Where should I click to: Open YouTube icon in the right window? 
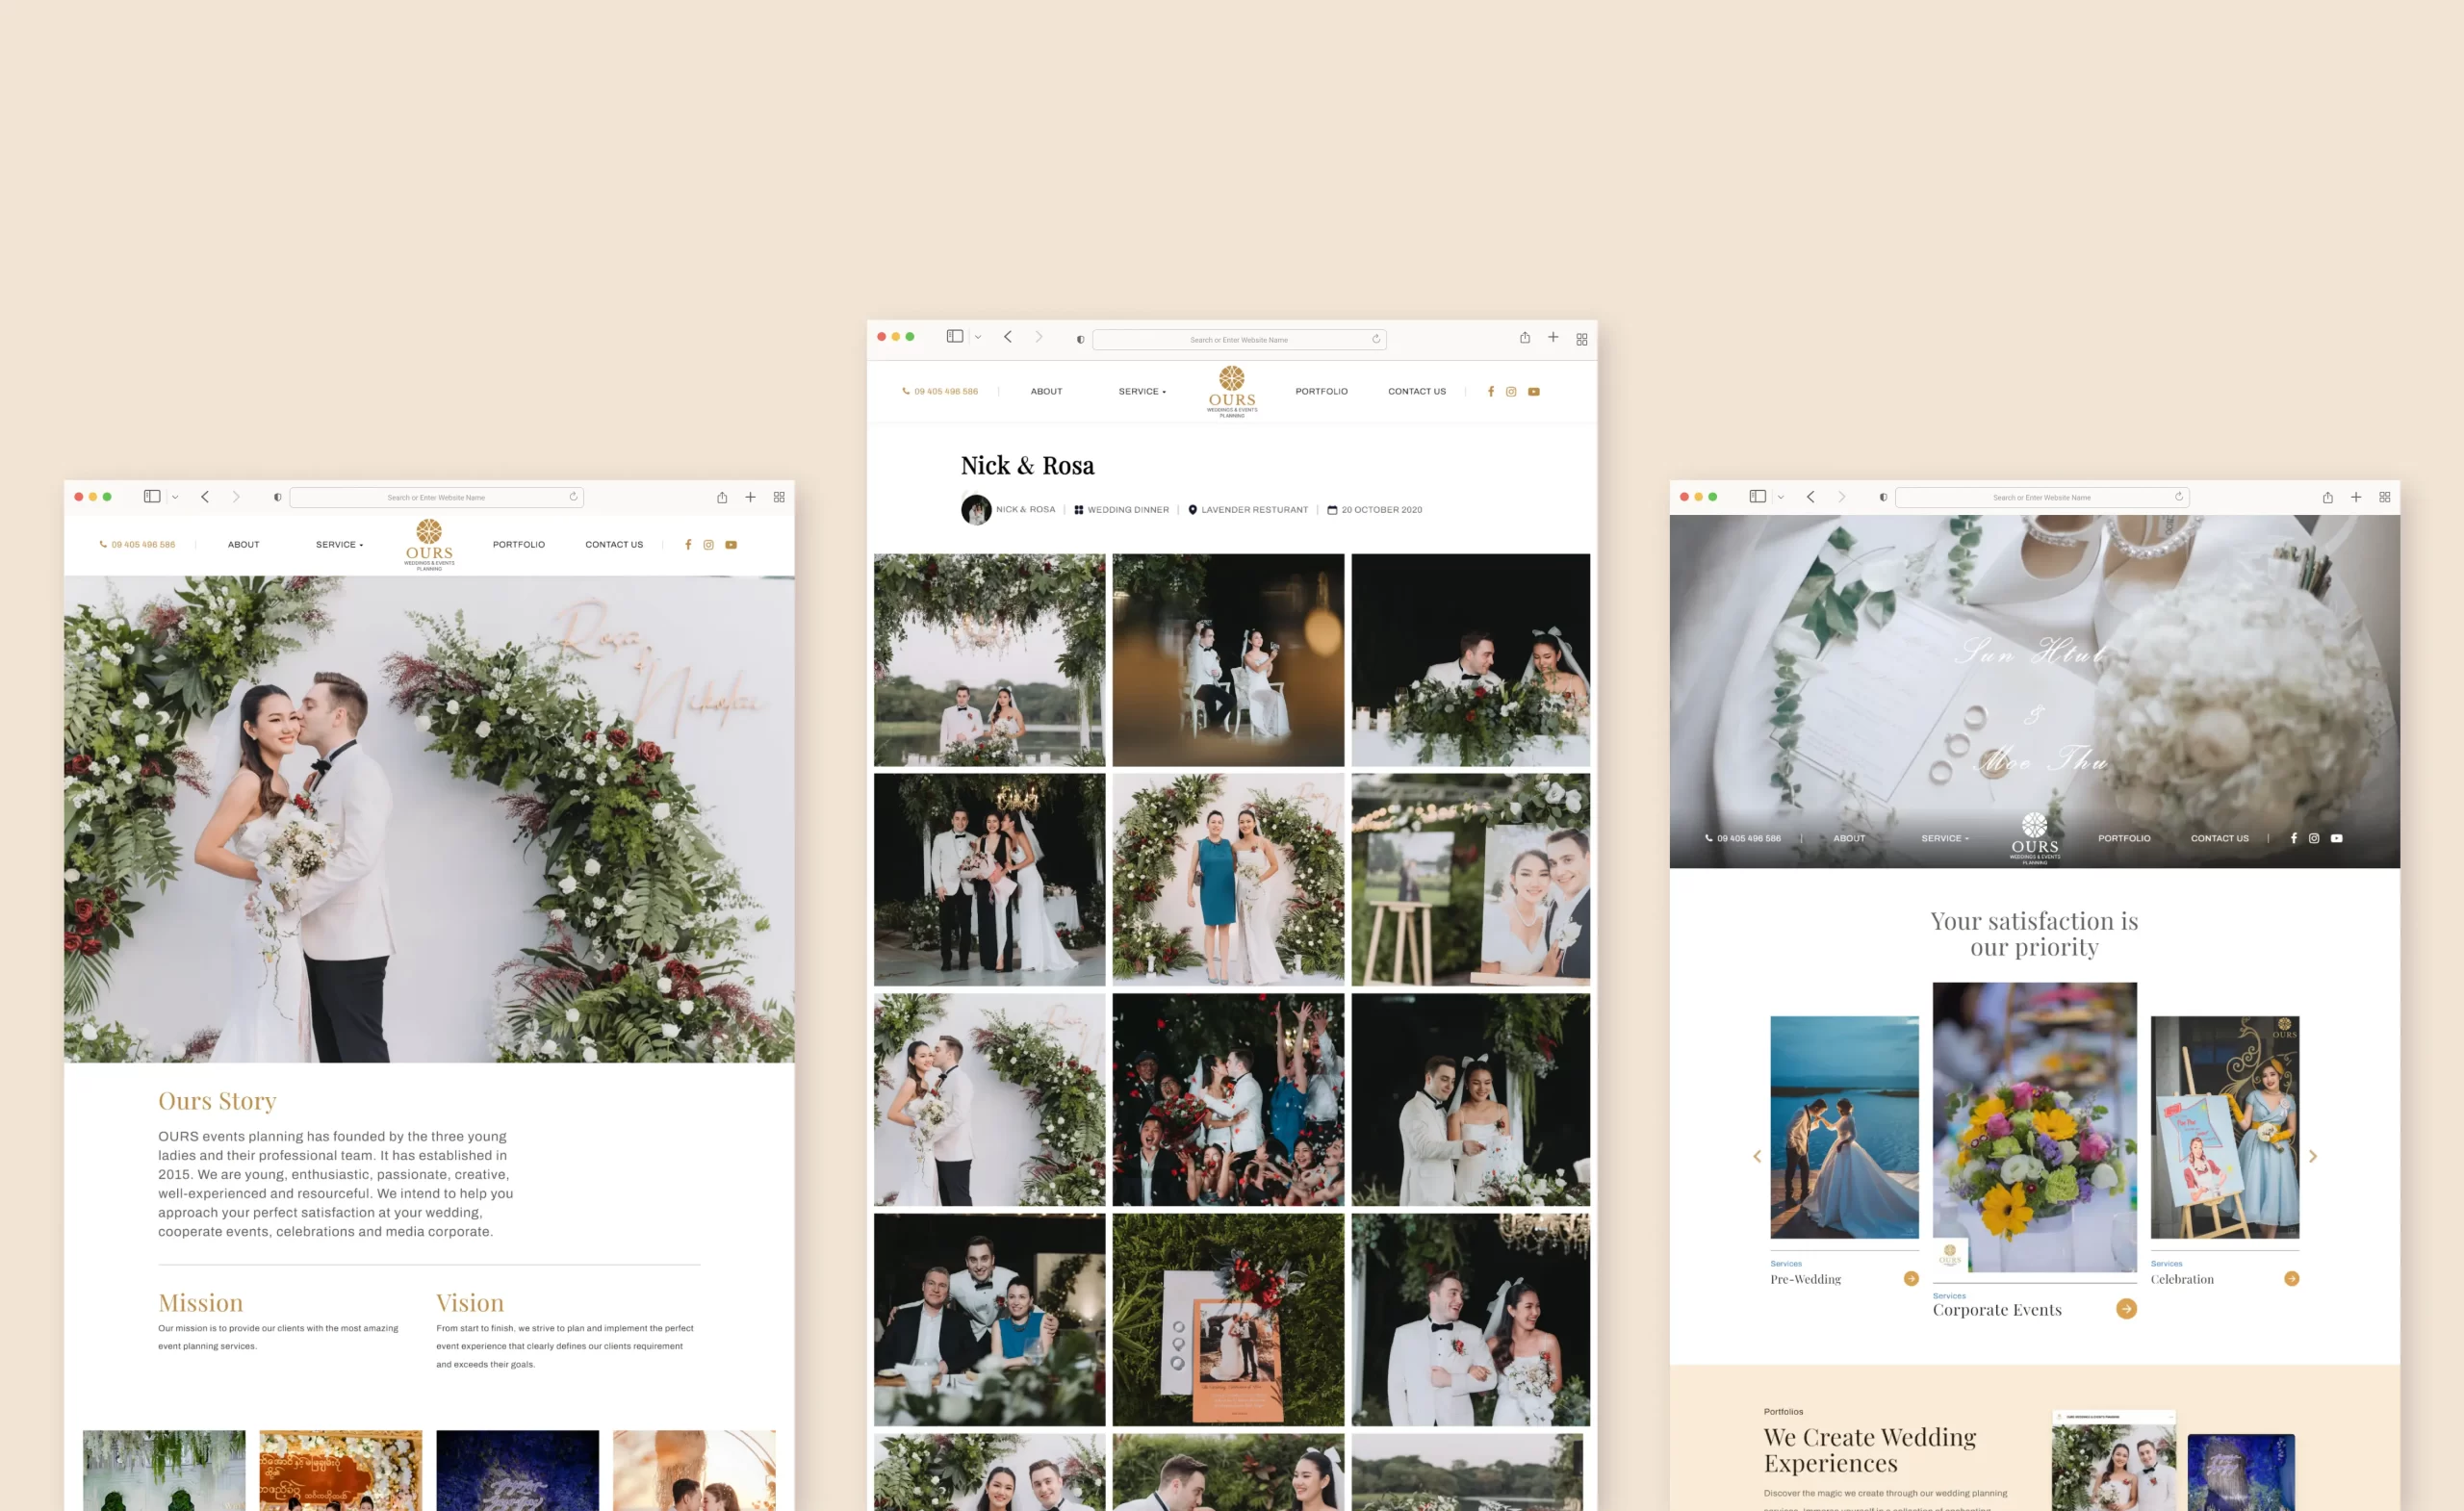pos(2337,838)
